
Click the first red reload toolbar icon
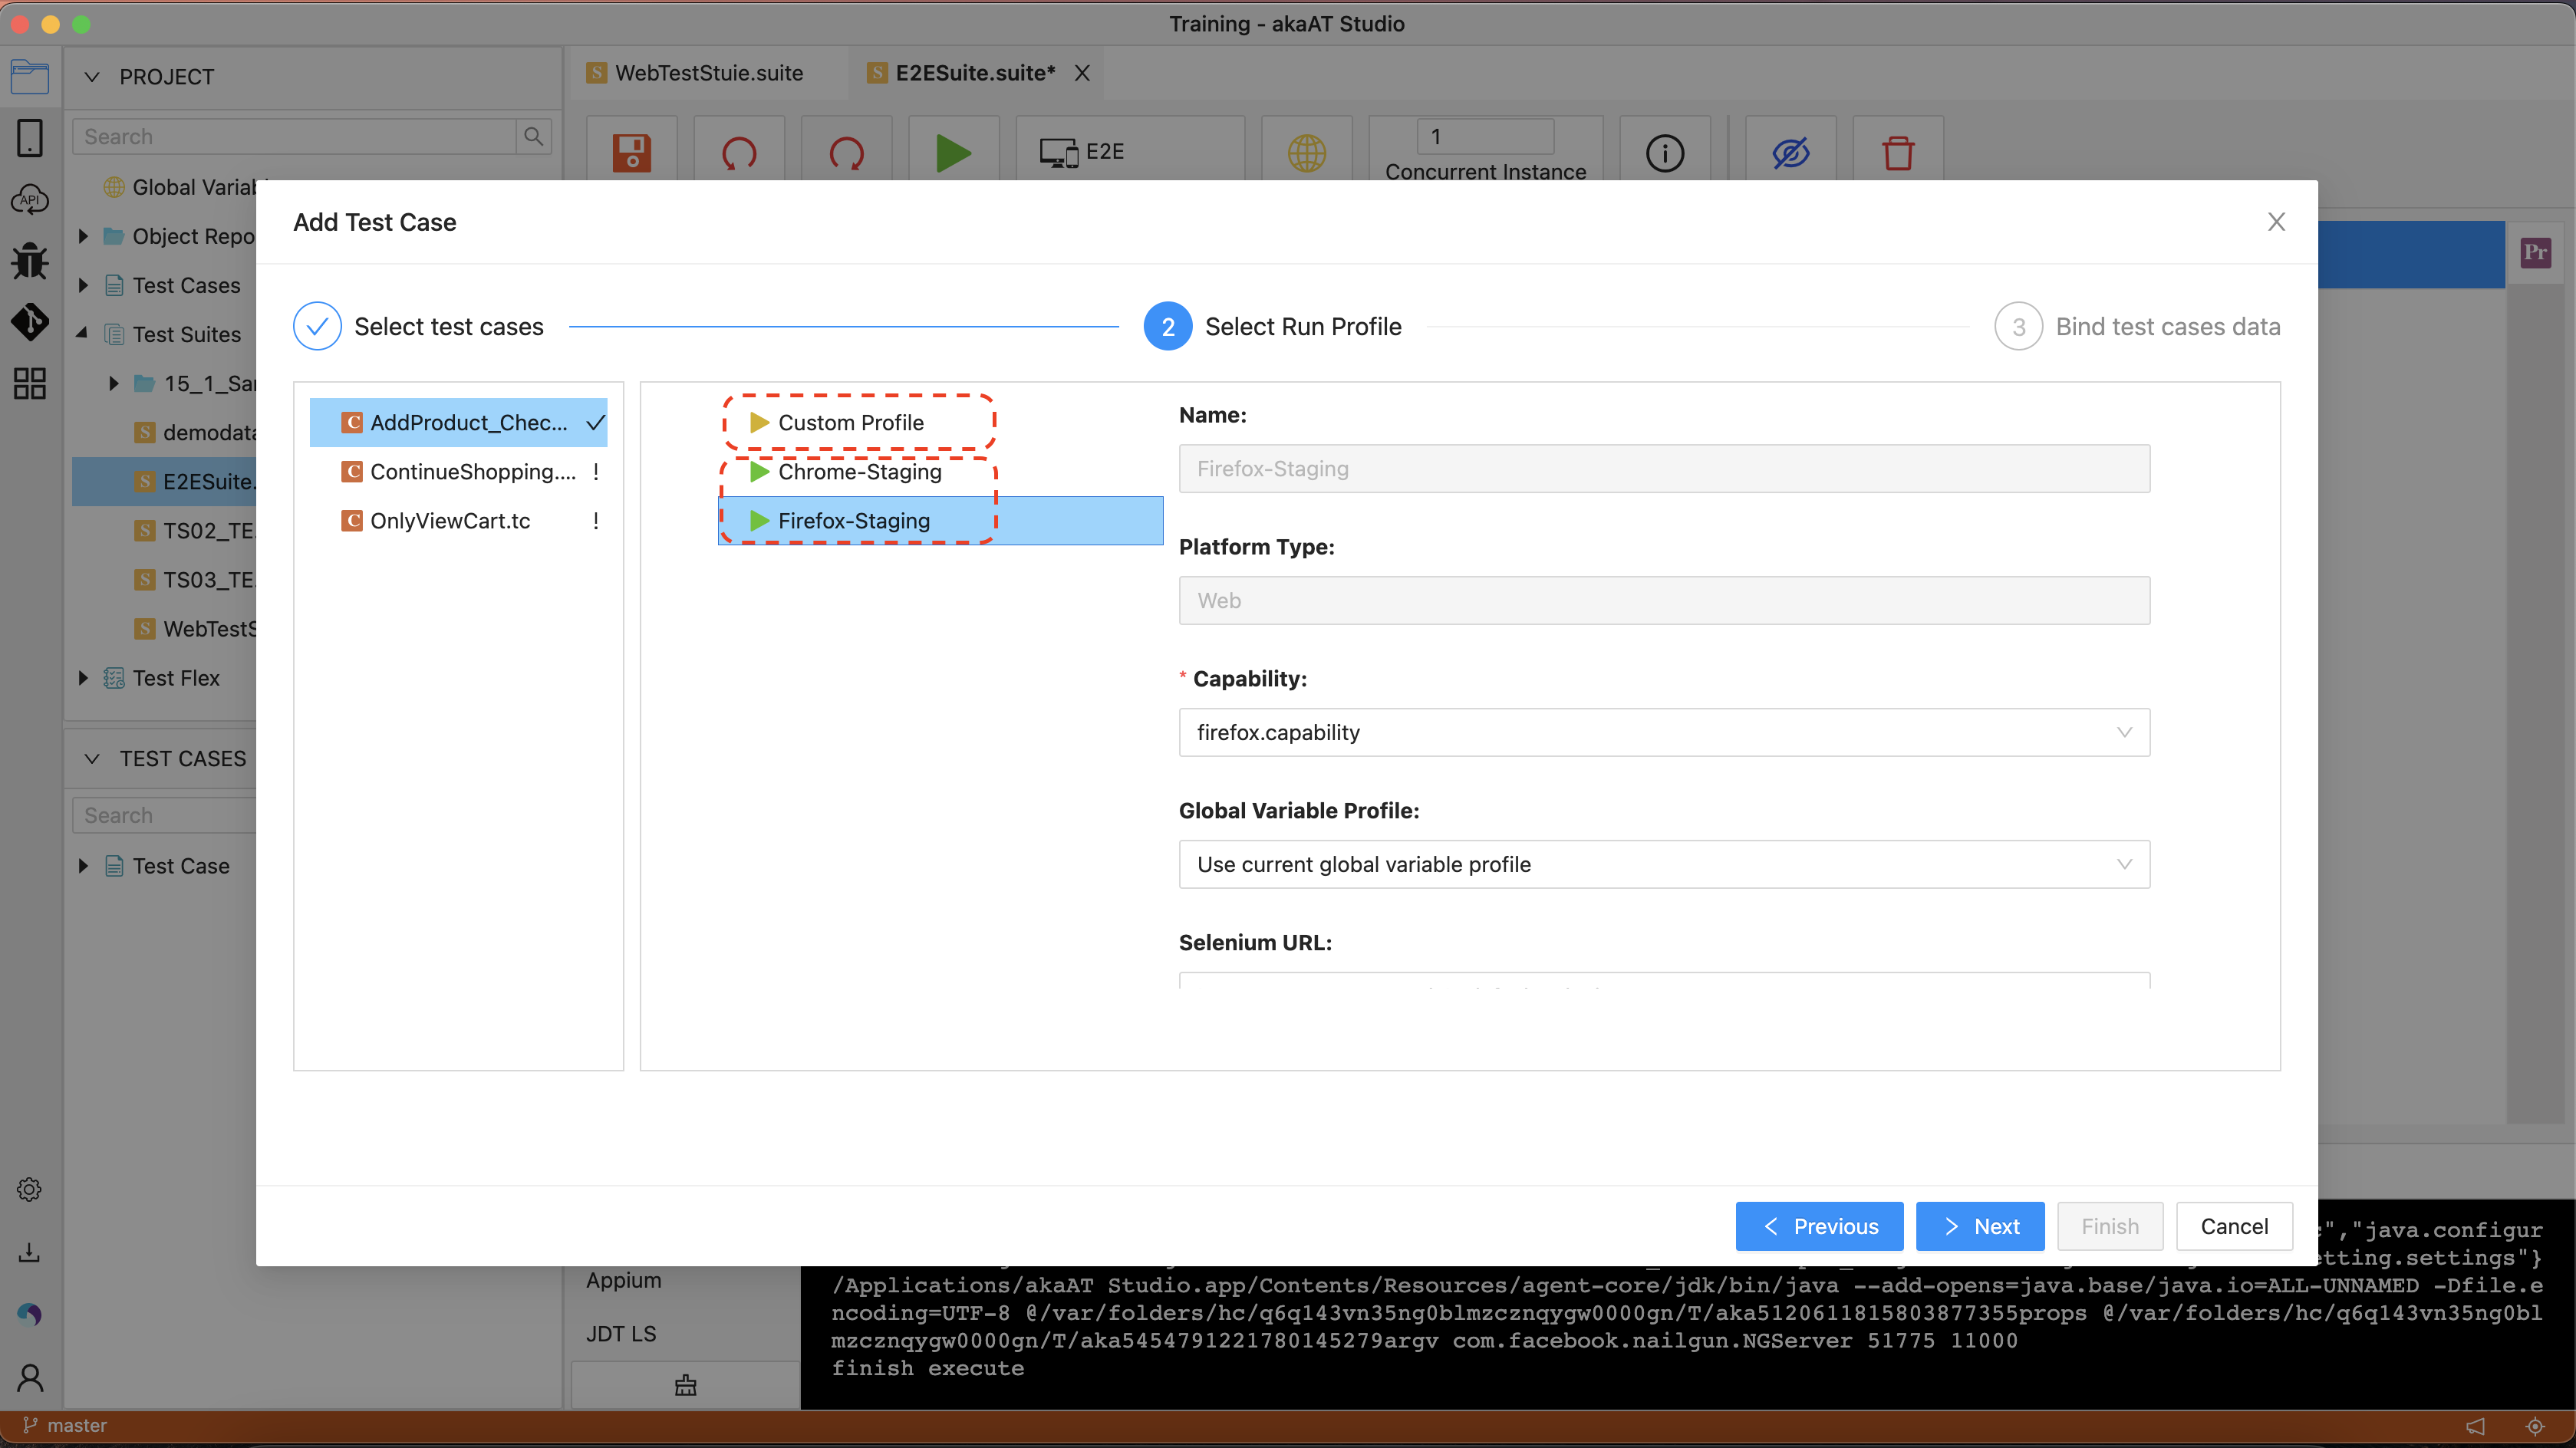coord(739,153)
